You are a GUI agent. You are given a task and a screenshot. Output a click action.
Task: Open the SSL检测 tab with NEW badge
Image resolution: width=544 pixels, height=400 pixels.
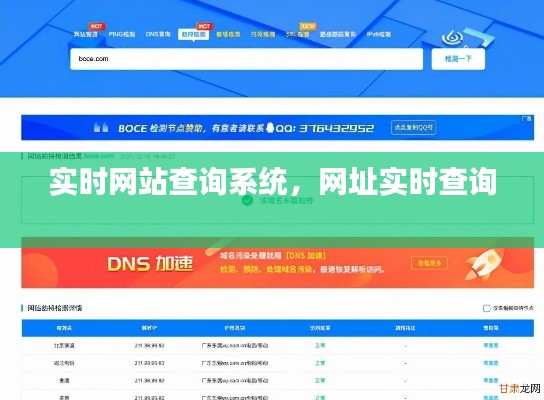297,34
